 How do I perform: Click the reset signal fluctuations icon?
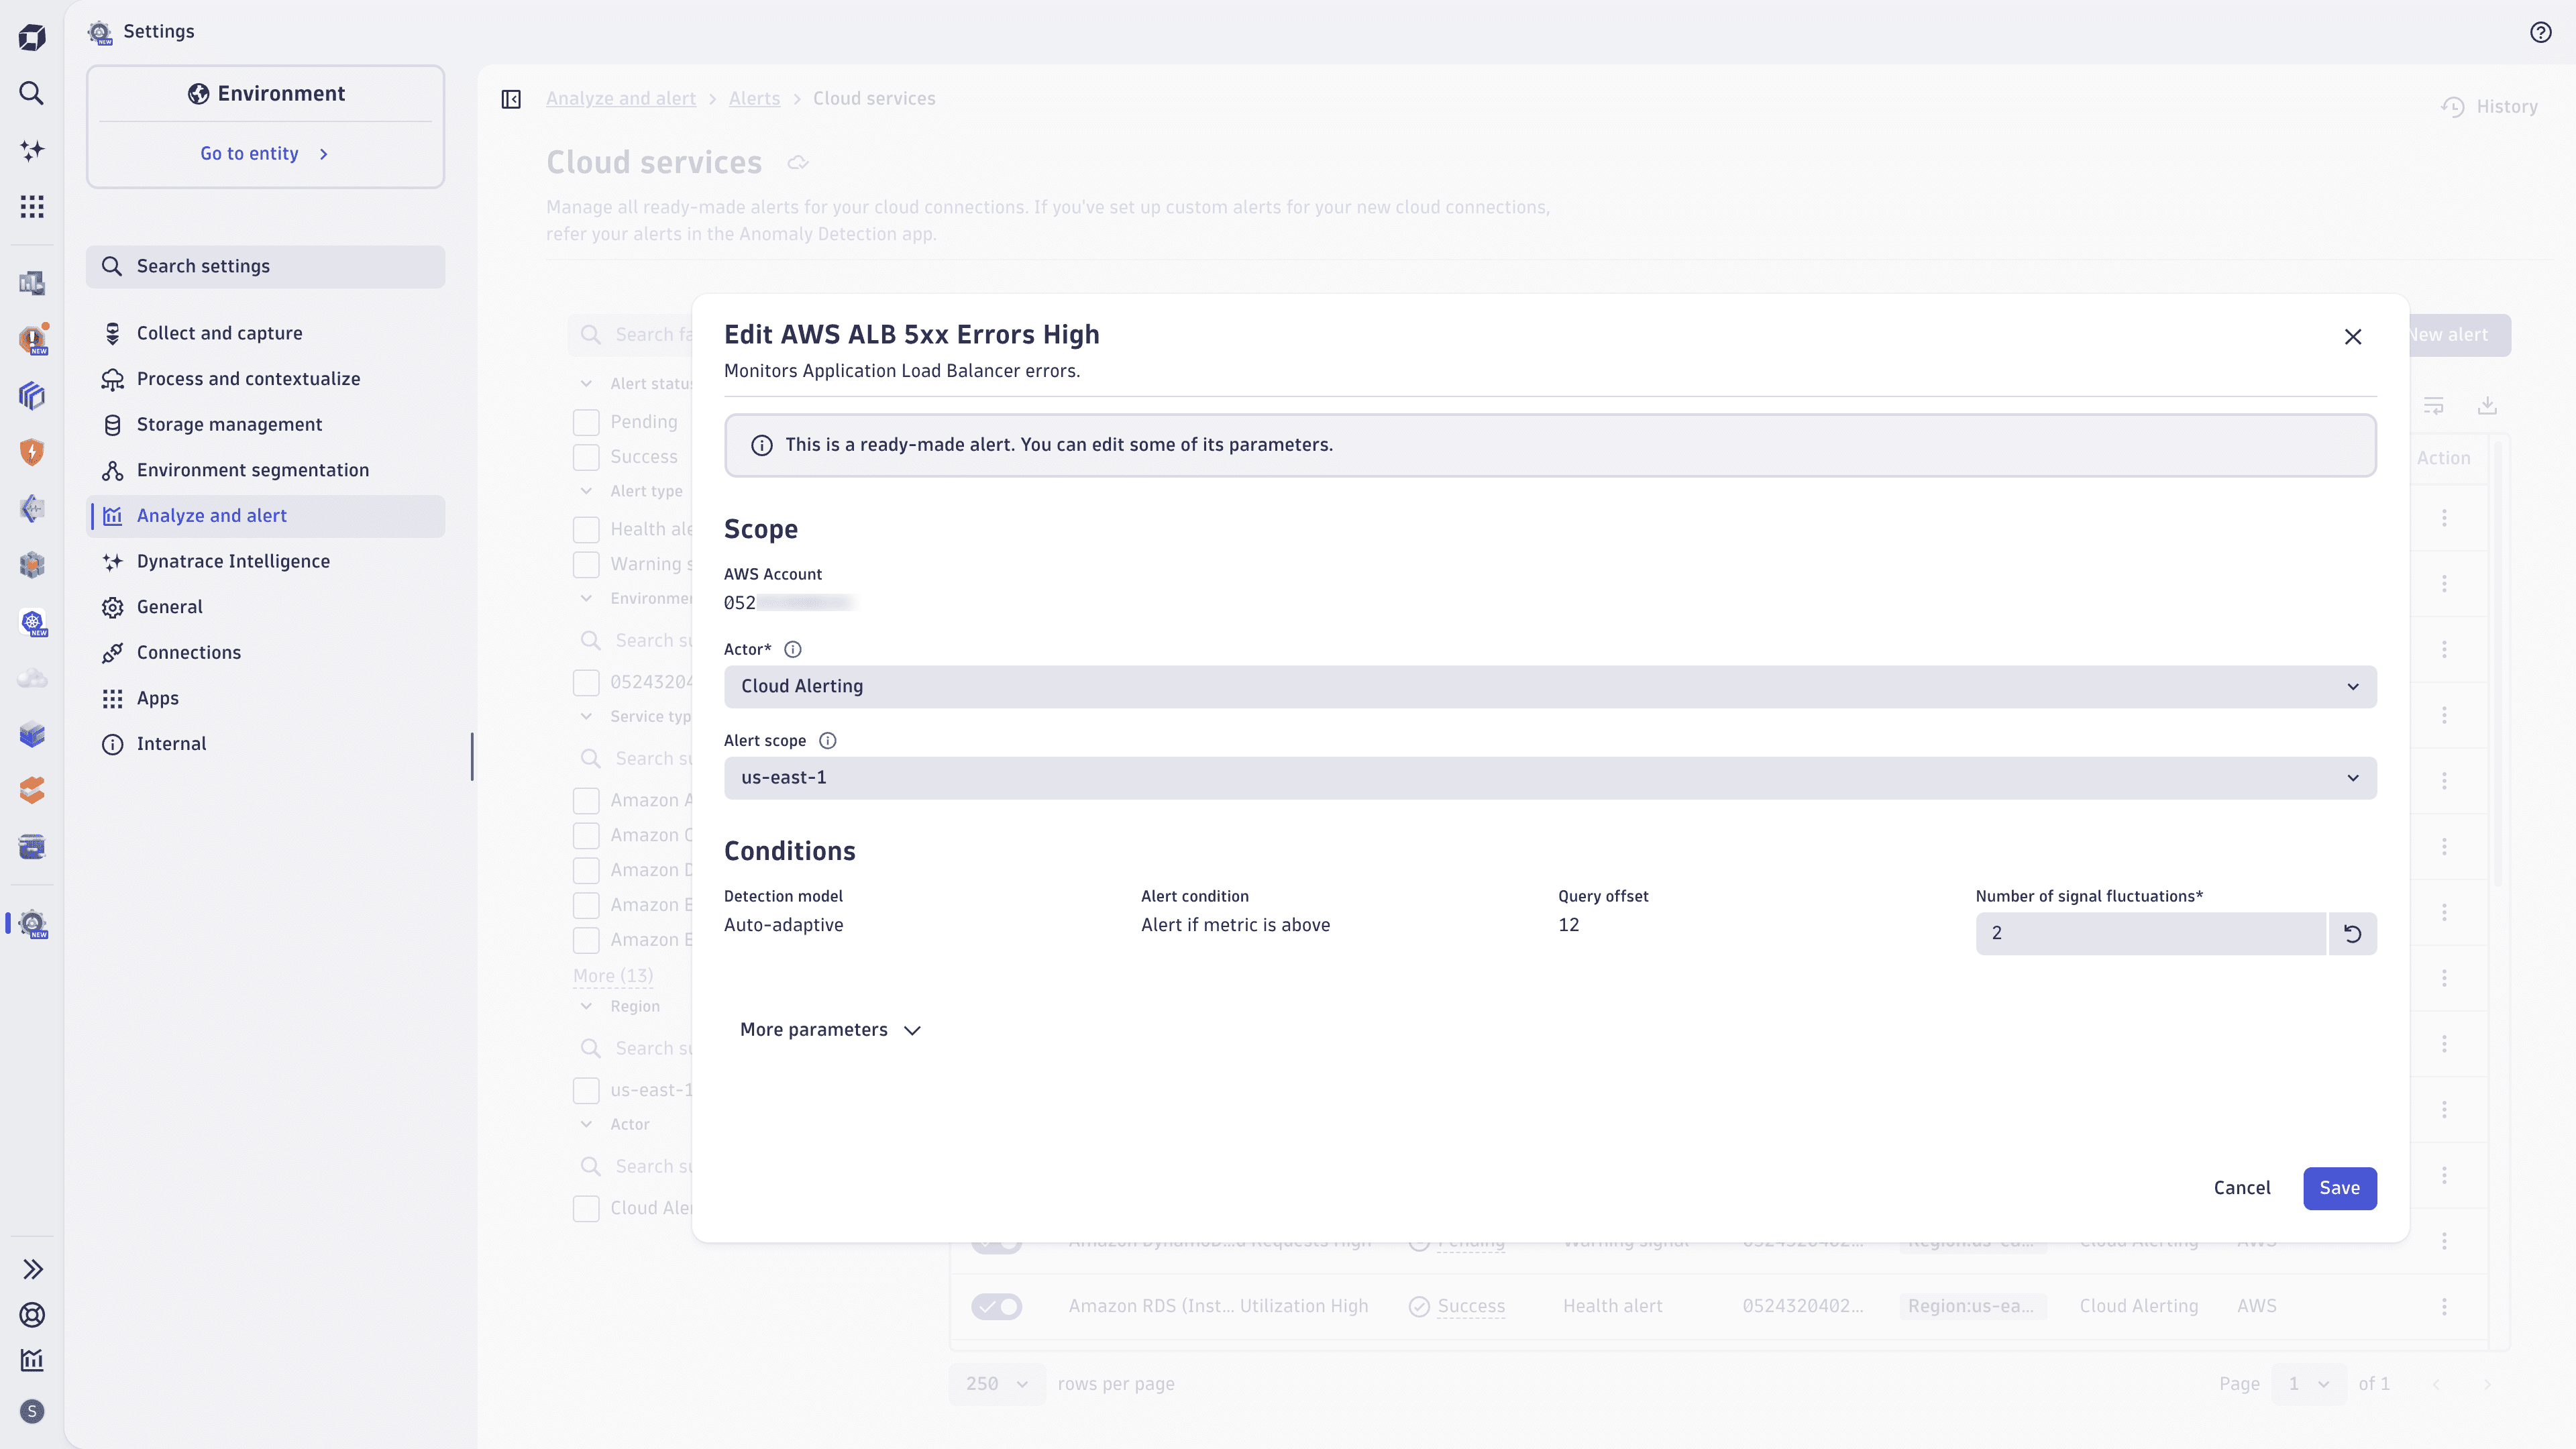point(2352,933)
